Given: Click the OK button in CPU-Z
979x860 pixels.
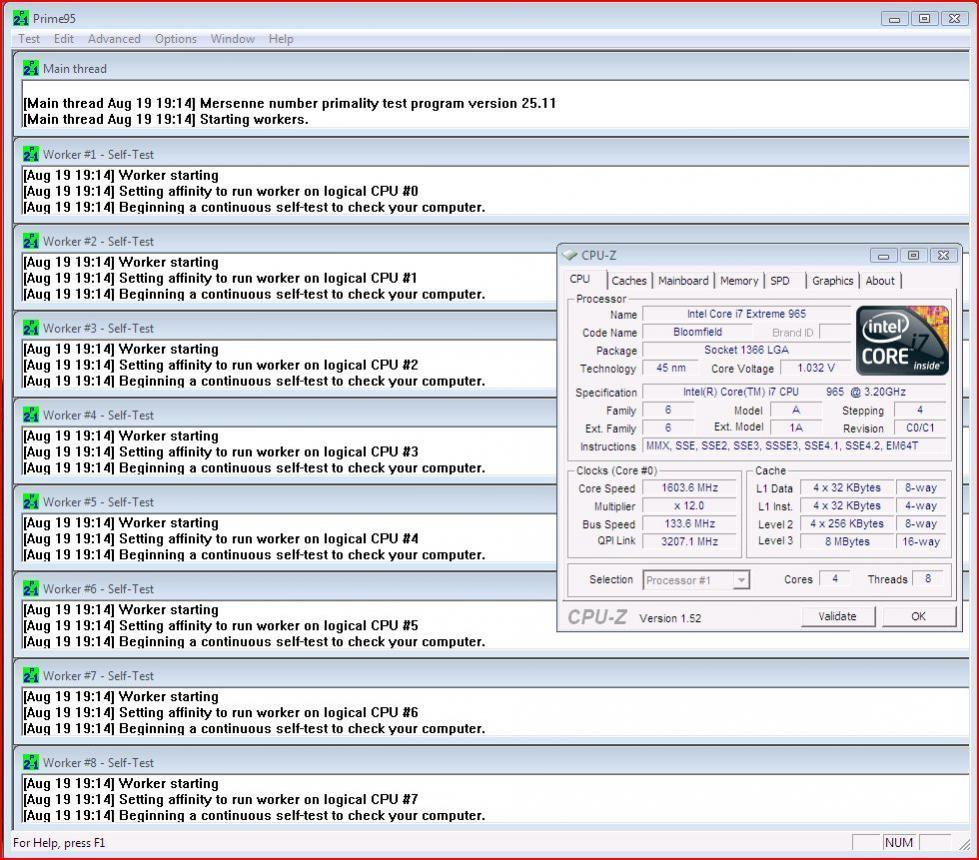Looking at the screenshot, I should tap(918, 616).
